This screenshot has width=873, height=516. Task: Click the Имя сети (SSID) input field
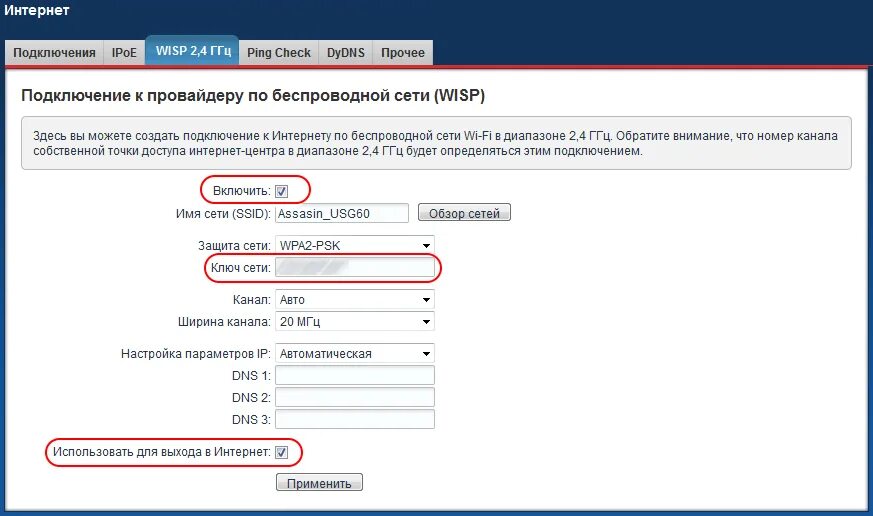[x=342, y=213]
